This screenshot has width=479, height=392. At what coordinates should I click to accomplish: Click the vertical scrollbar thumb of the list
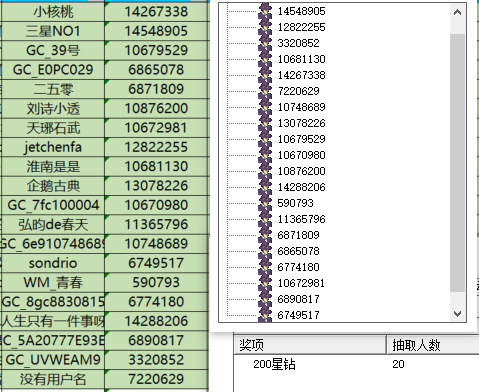point(458,163)
